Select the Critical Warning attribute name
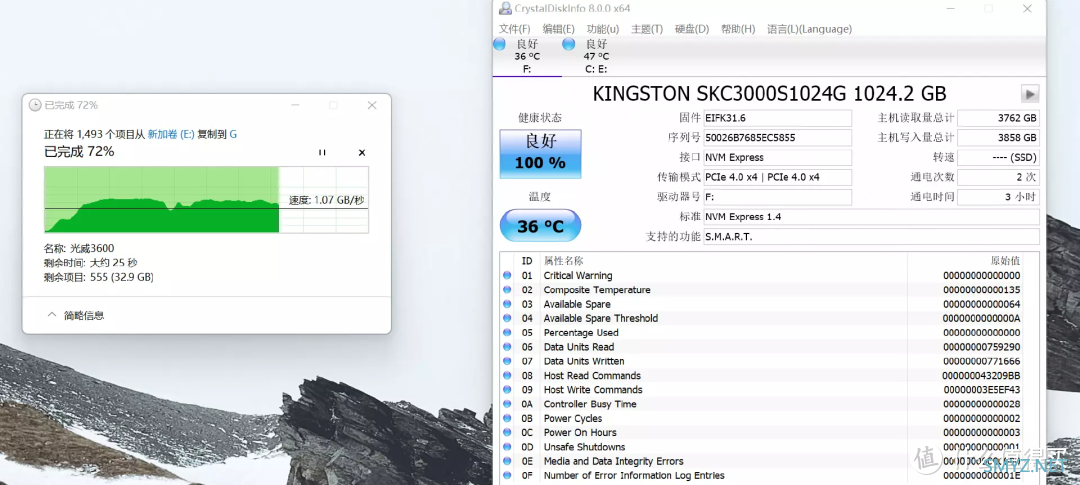Screen dimensions: 1080x485 pyautogui.click(x=578, y=276)
